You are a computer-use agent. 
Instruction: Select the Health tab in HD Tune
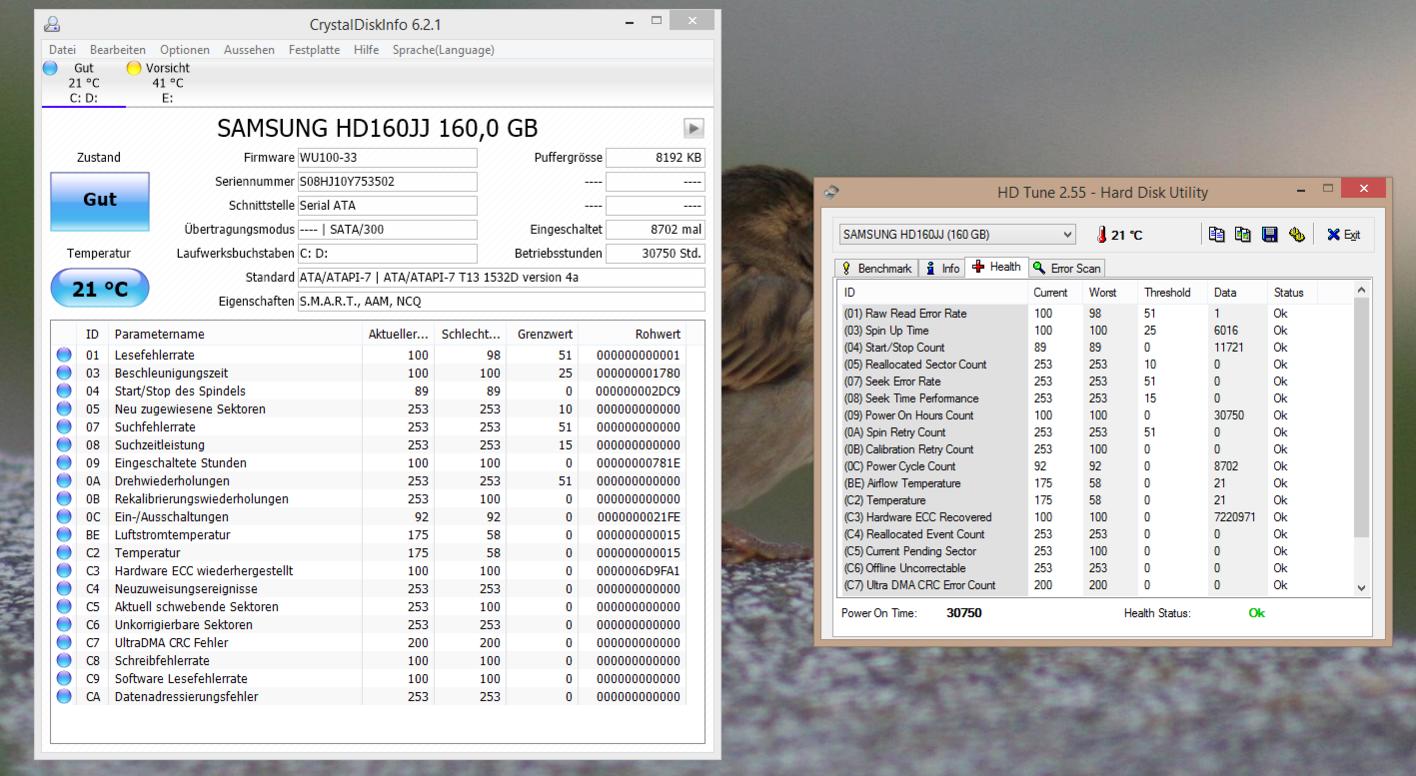(996, 267)
